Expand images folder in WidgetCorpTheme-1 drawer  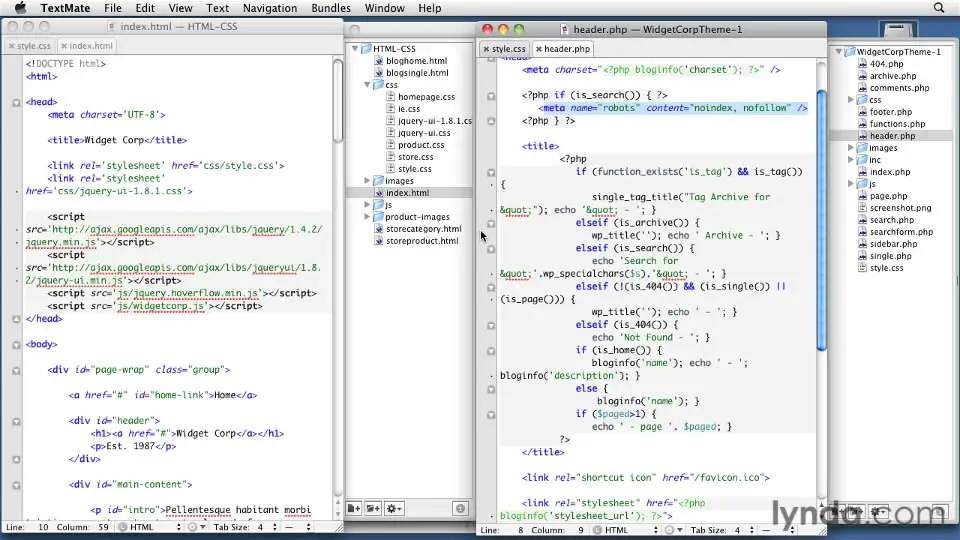coord(851,148)
